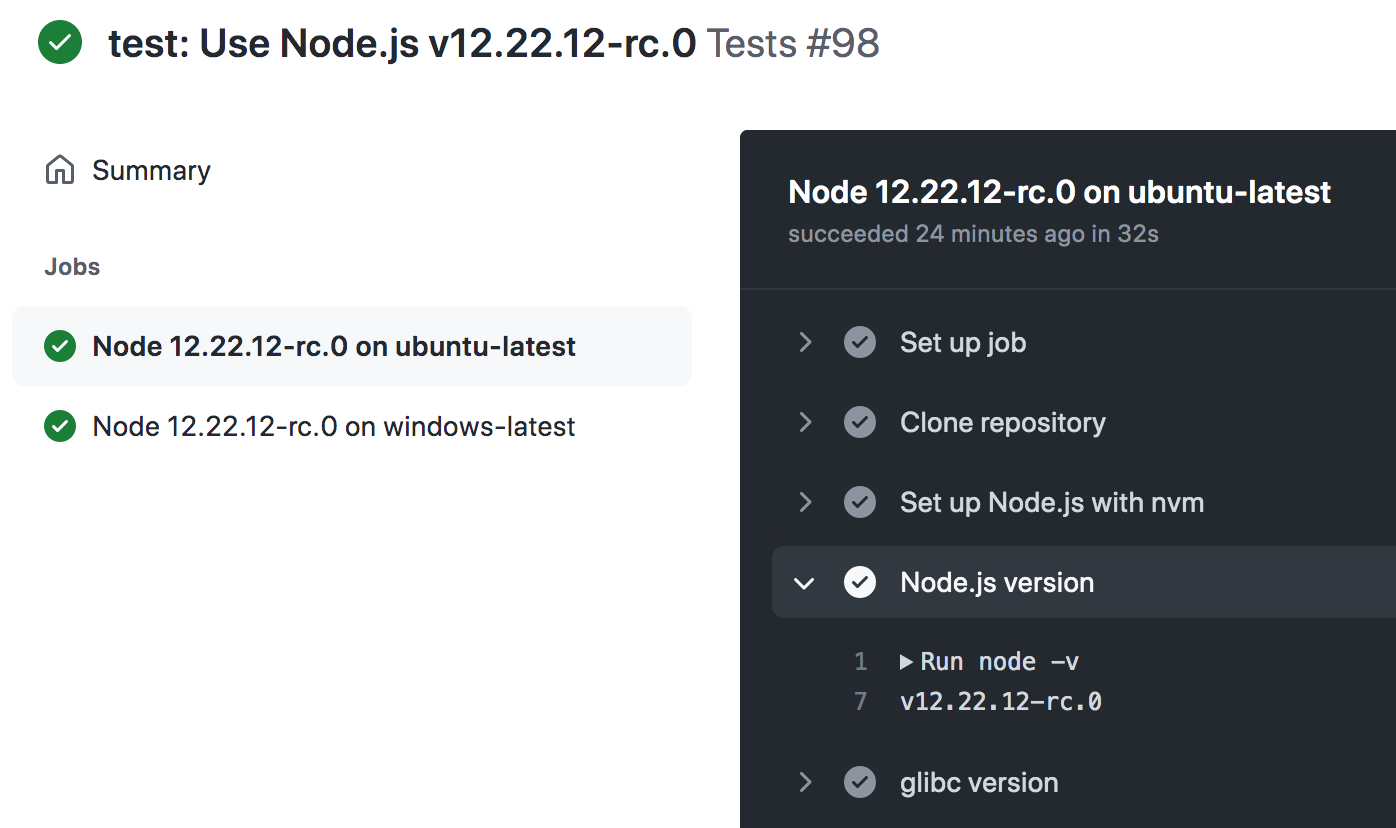Click the success check icon on the ubuntu-latest job
Image resolution: width=1396 pixels, height=828 pixels.
(59, 346)
